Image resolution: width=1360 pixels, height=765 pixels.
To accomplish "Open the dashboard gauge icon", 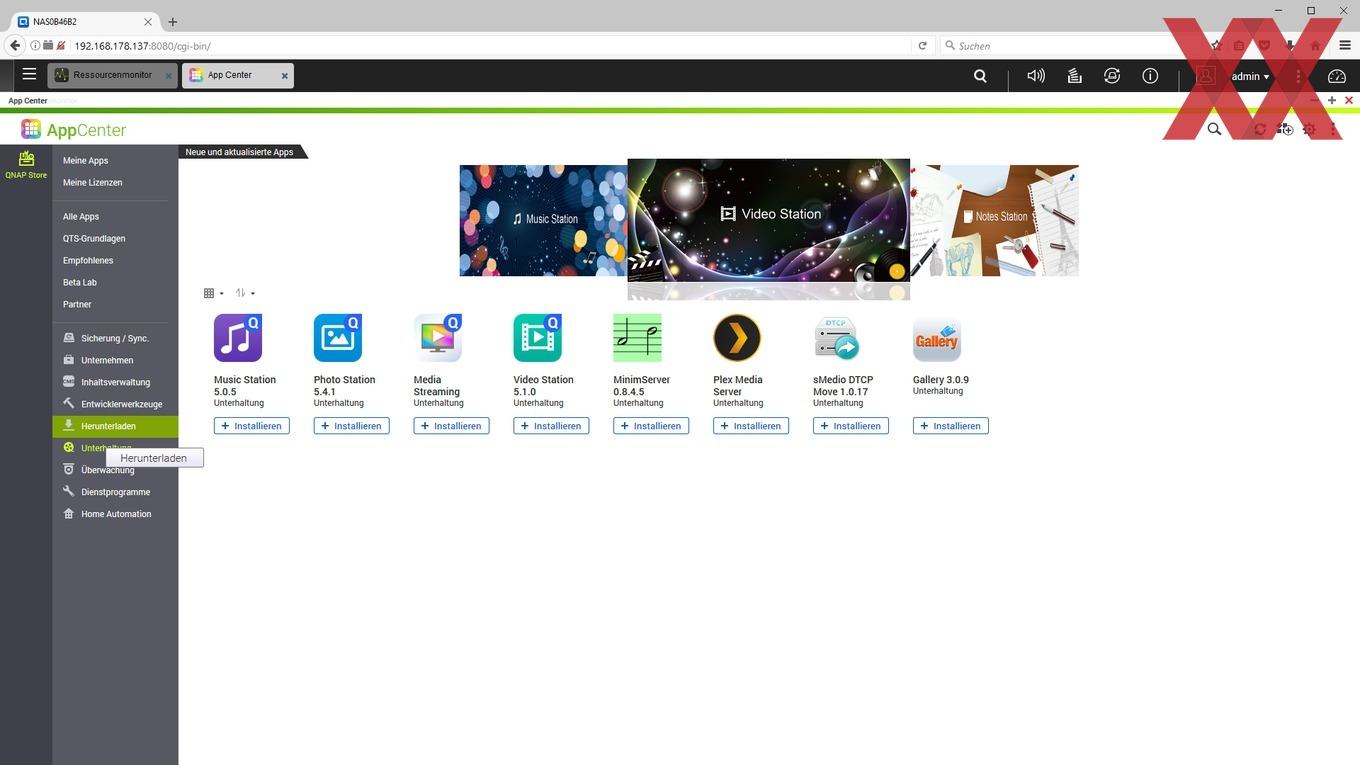I will coord(1337,76).
